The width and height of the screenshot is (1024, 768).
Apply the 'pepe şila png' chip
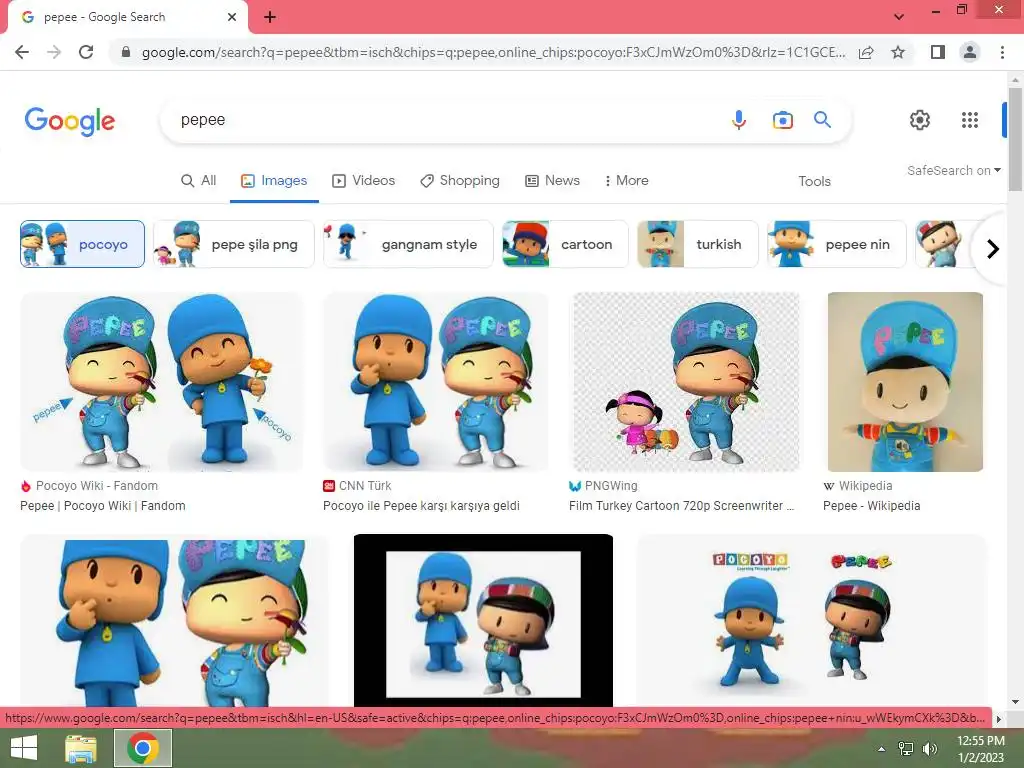tap(234, 244)
